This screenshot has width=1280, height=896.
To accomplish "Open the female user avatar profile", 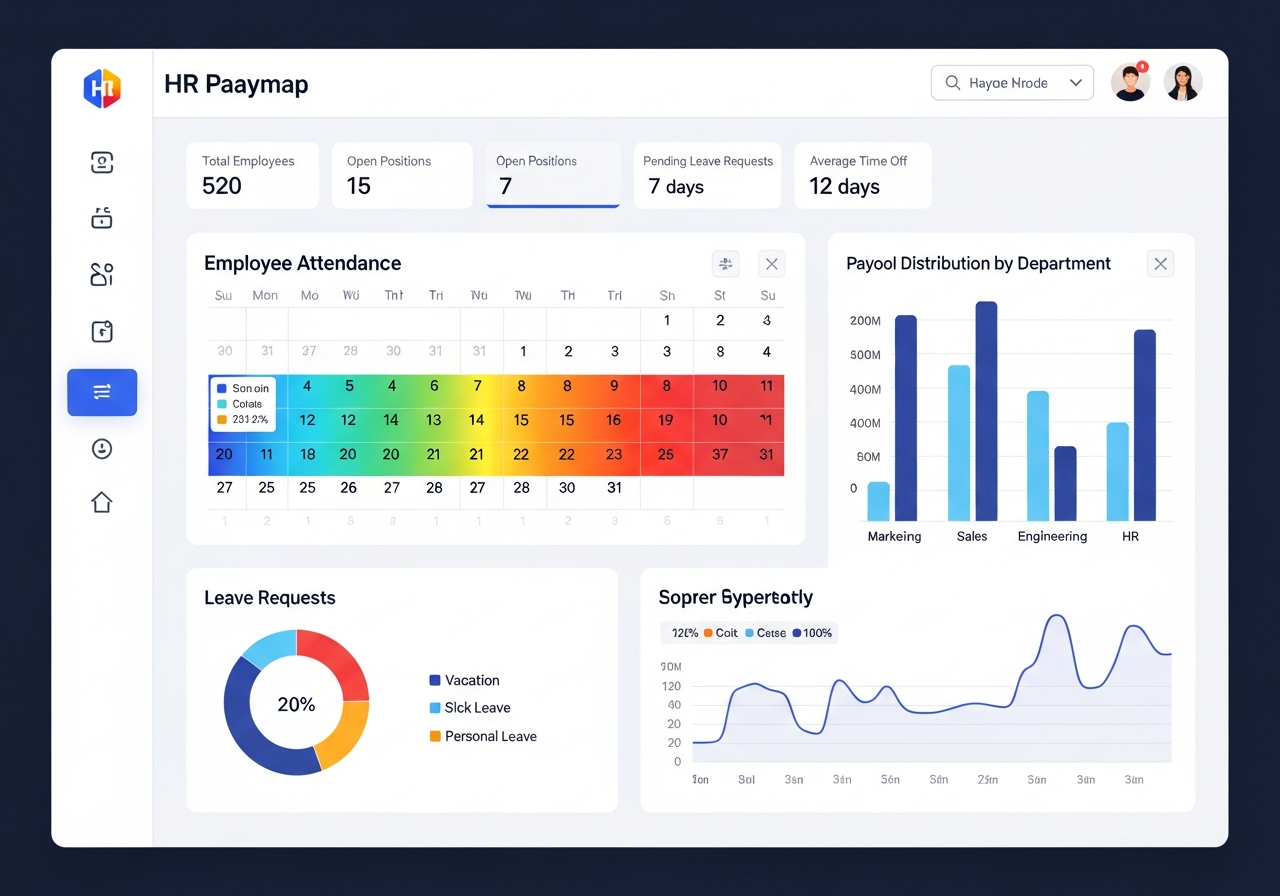I will coord(1183,83).
